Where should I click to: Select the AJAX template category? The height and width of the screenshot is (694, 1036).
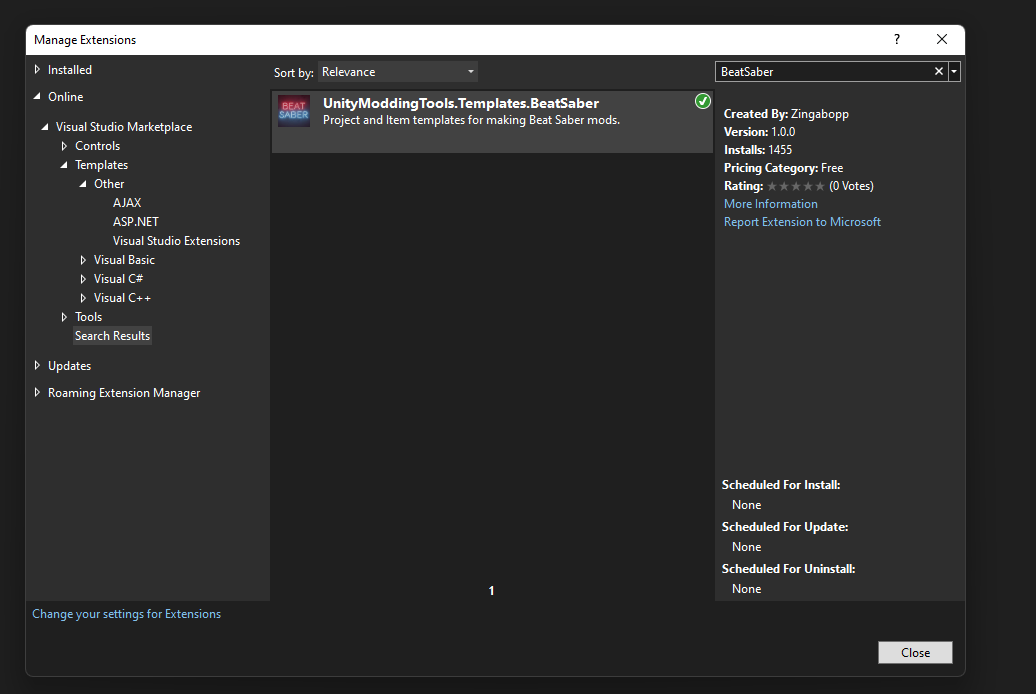tap(127, 203)
